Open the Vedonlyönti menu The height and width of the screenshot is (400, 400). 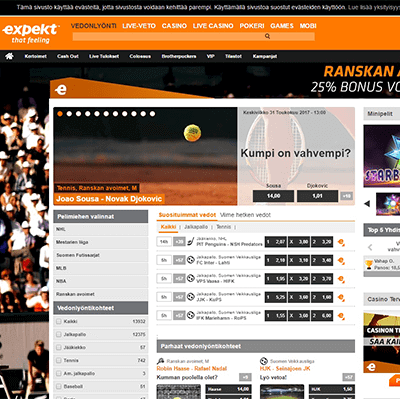pos(94,26)
